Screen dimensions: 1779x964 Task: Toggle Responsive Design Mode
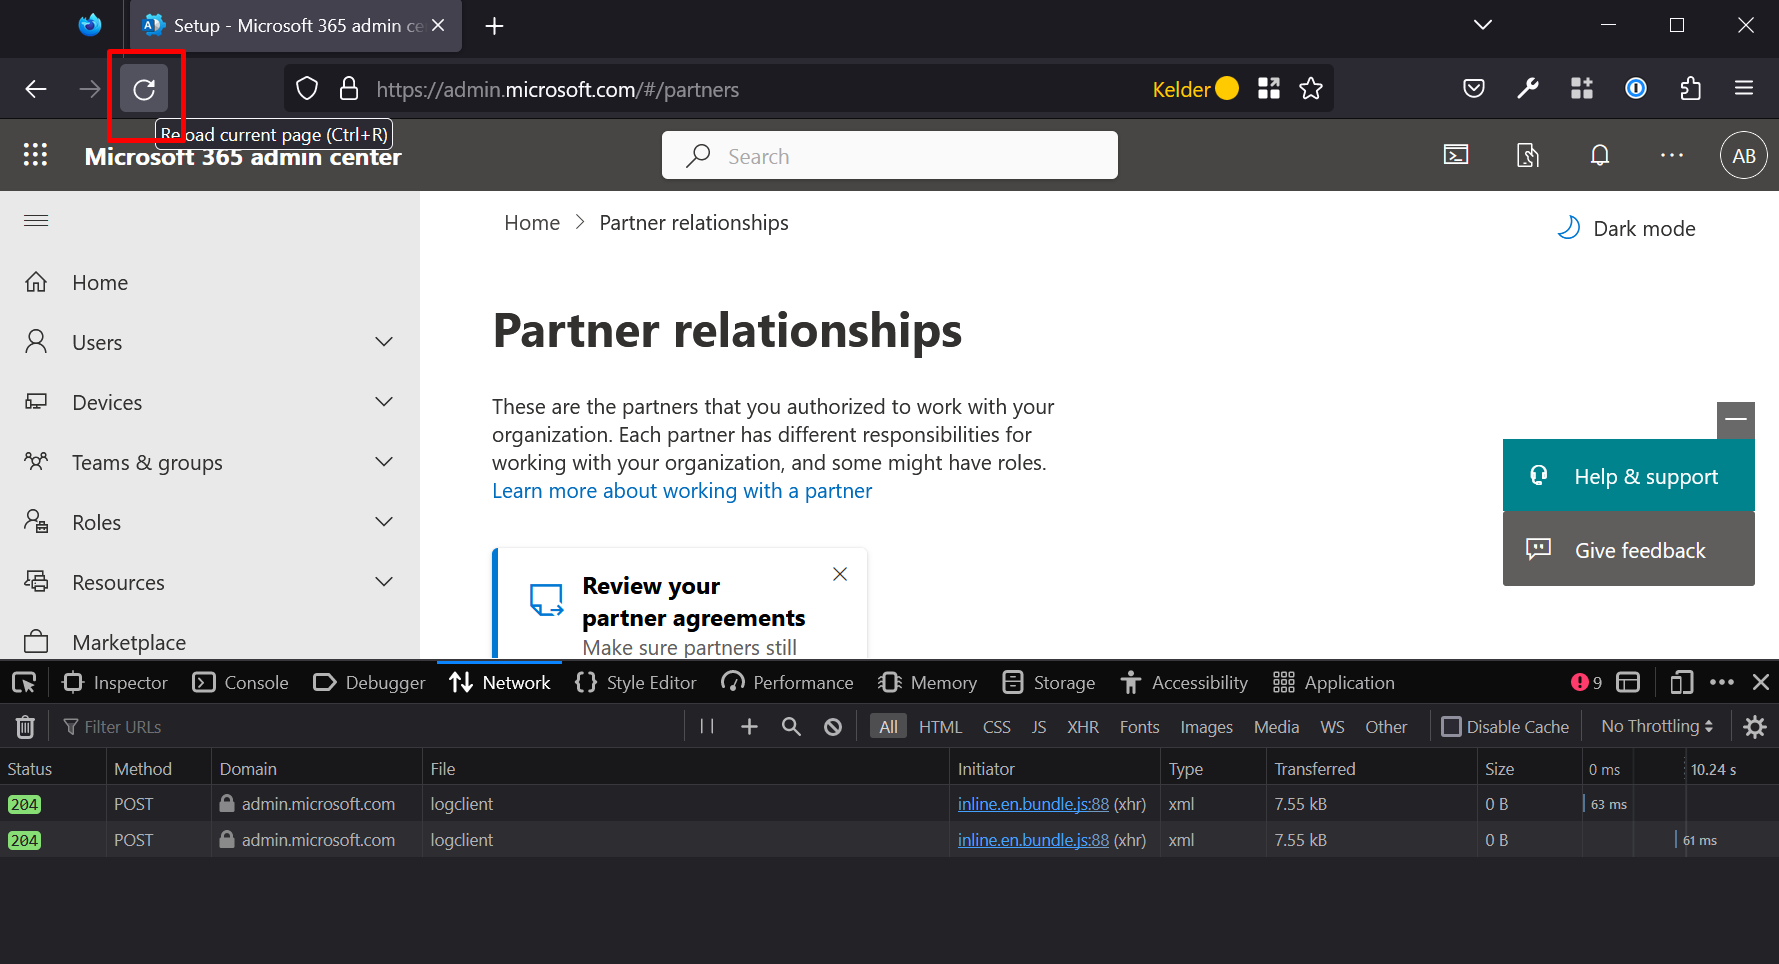1682,683
